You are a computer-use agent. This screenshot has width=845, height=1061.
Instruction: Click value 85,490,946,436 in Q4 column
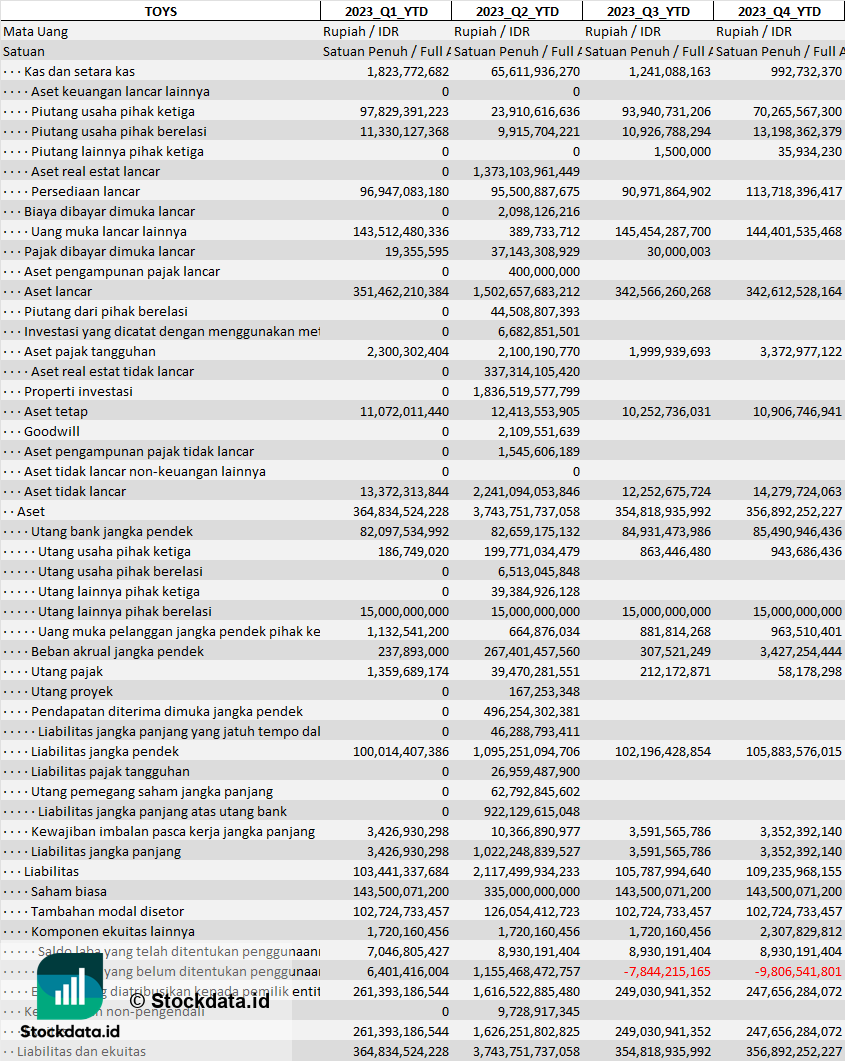point(797,531)
